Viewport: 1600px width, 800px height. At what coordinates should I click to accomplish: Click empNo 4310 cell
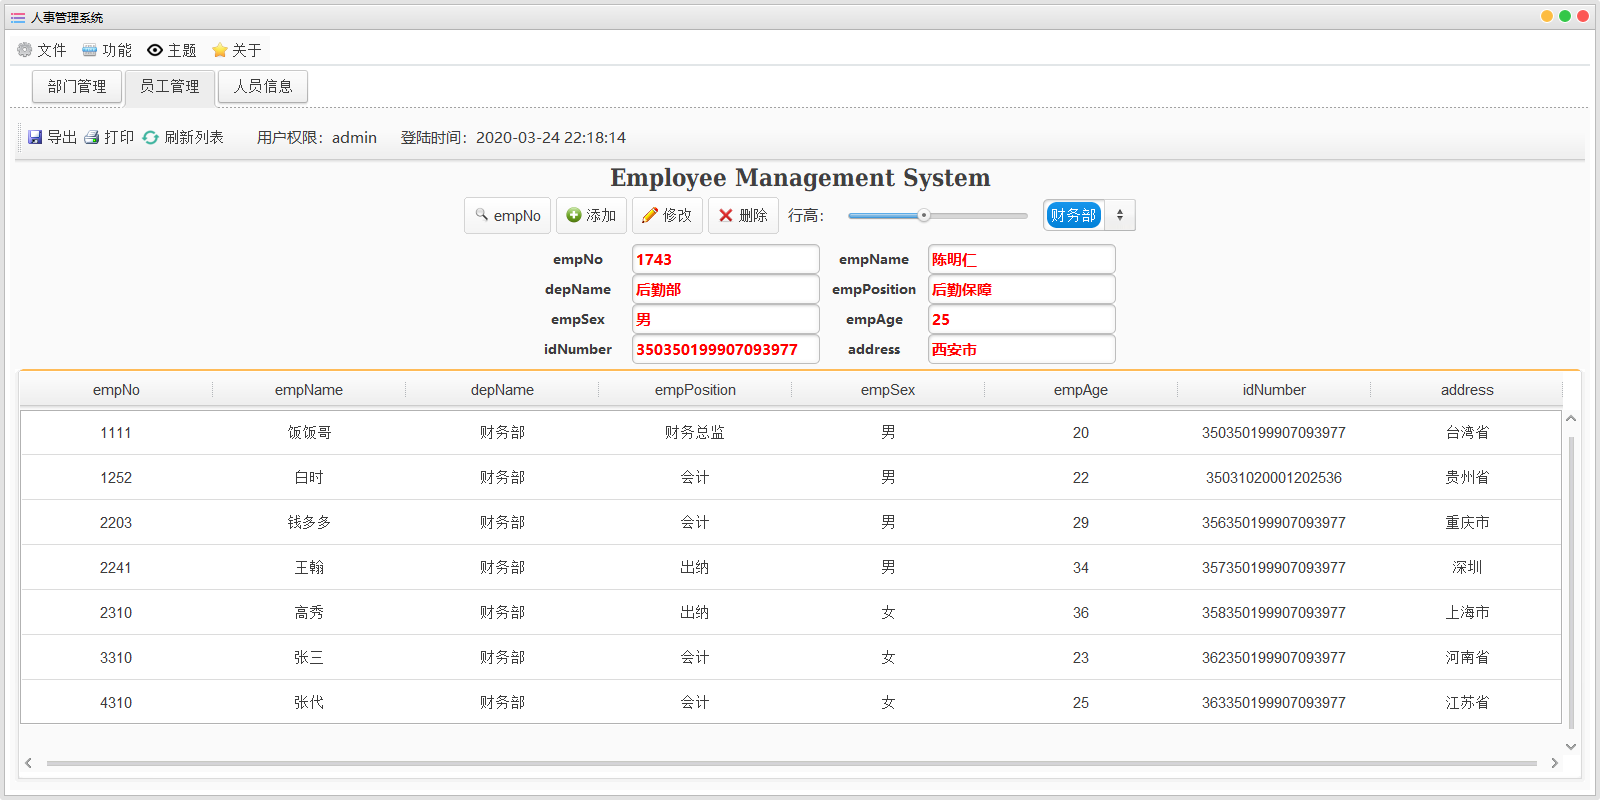(116, 703)
